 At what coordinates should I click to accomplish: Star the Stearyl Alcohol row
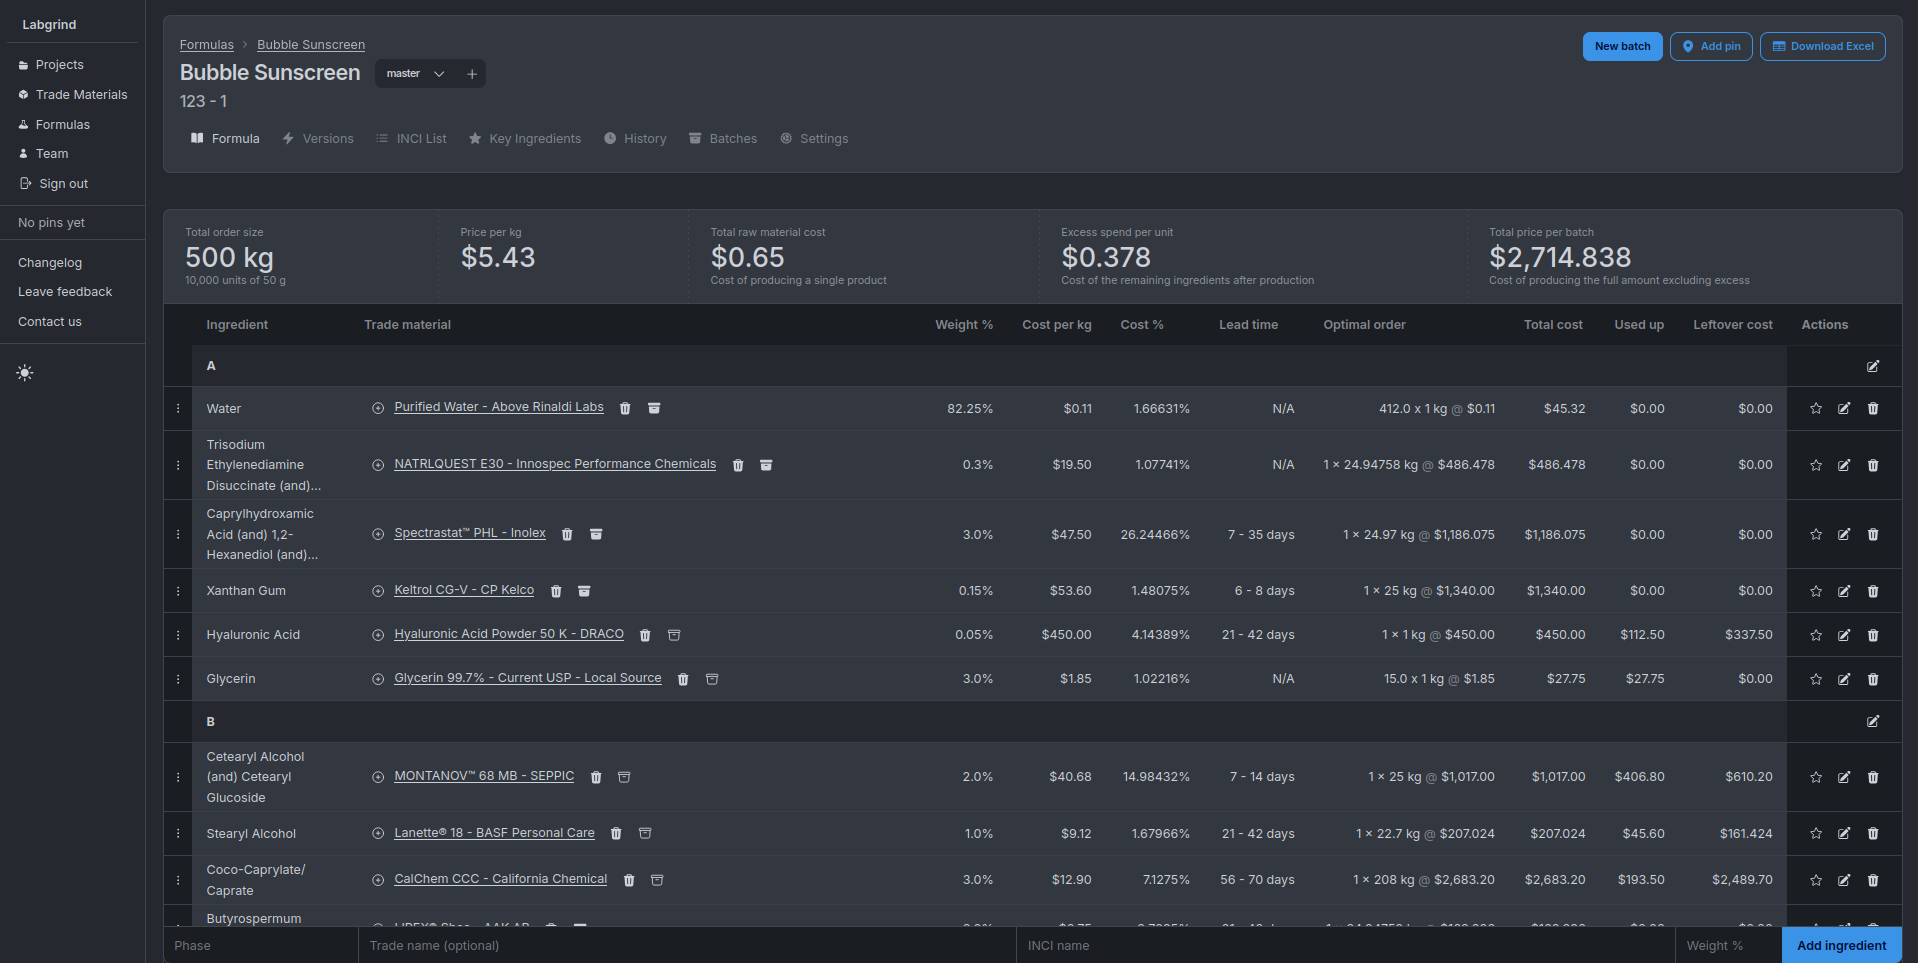(1815, 833)
